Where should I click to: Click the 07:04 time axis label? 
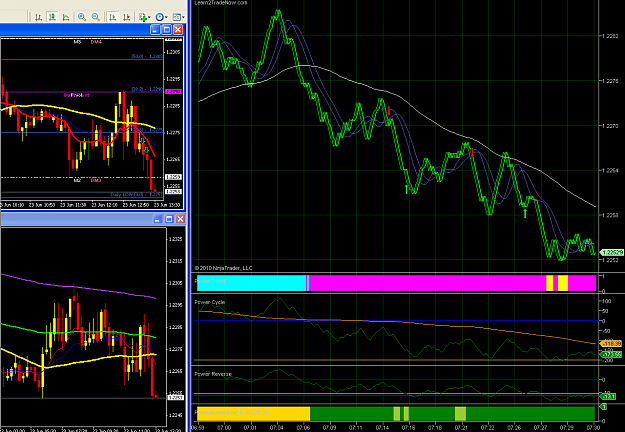pos(277,428)
